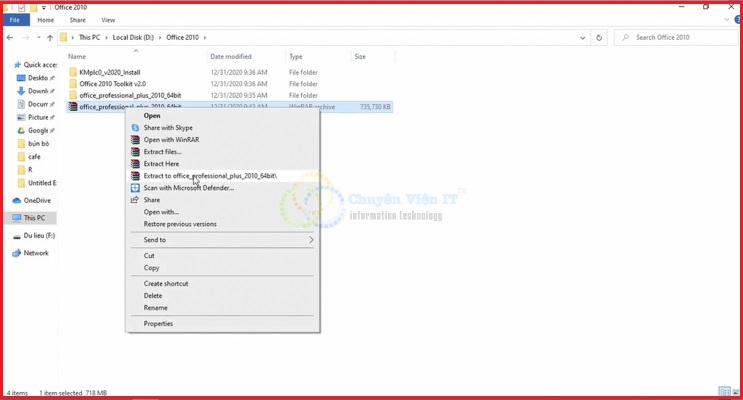Go up one folder level arrow
743x400 pixels.
click(x=50, y=37)
